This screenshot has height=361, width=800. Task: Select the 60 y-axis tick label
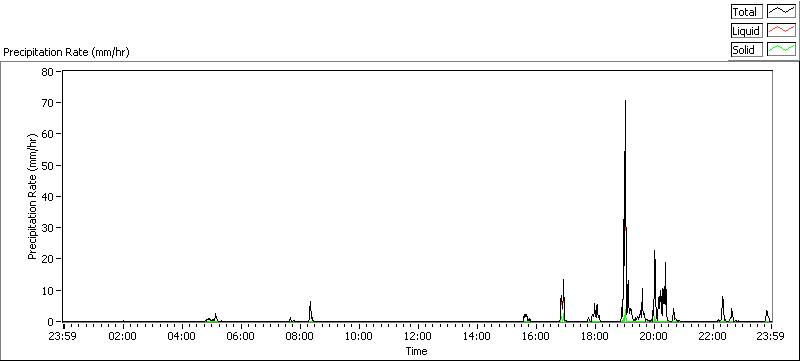click(x=47, y=134)
